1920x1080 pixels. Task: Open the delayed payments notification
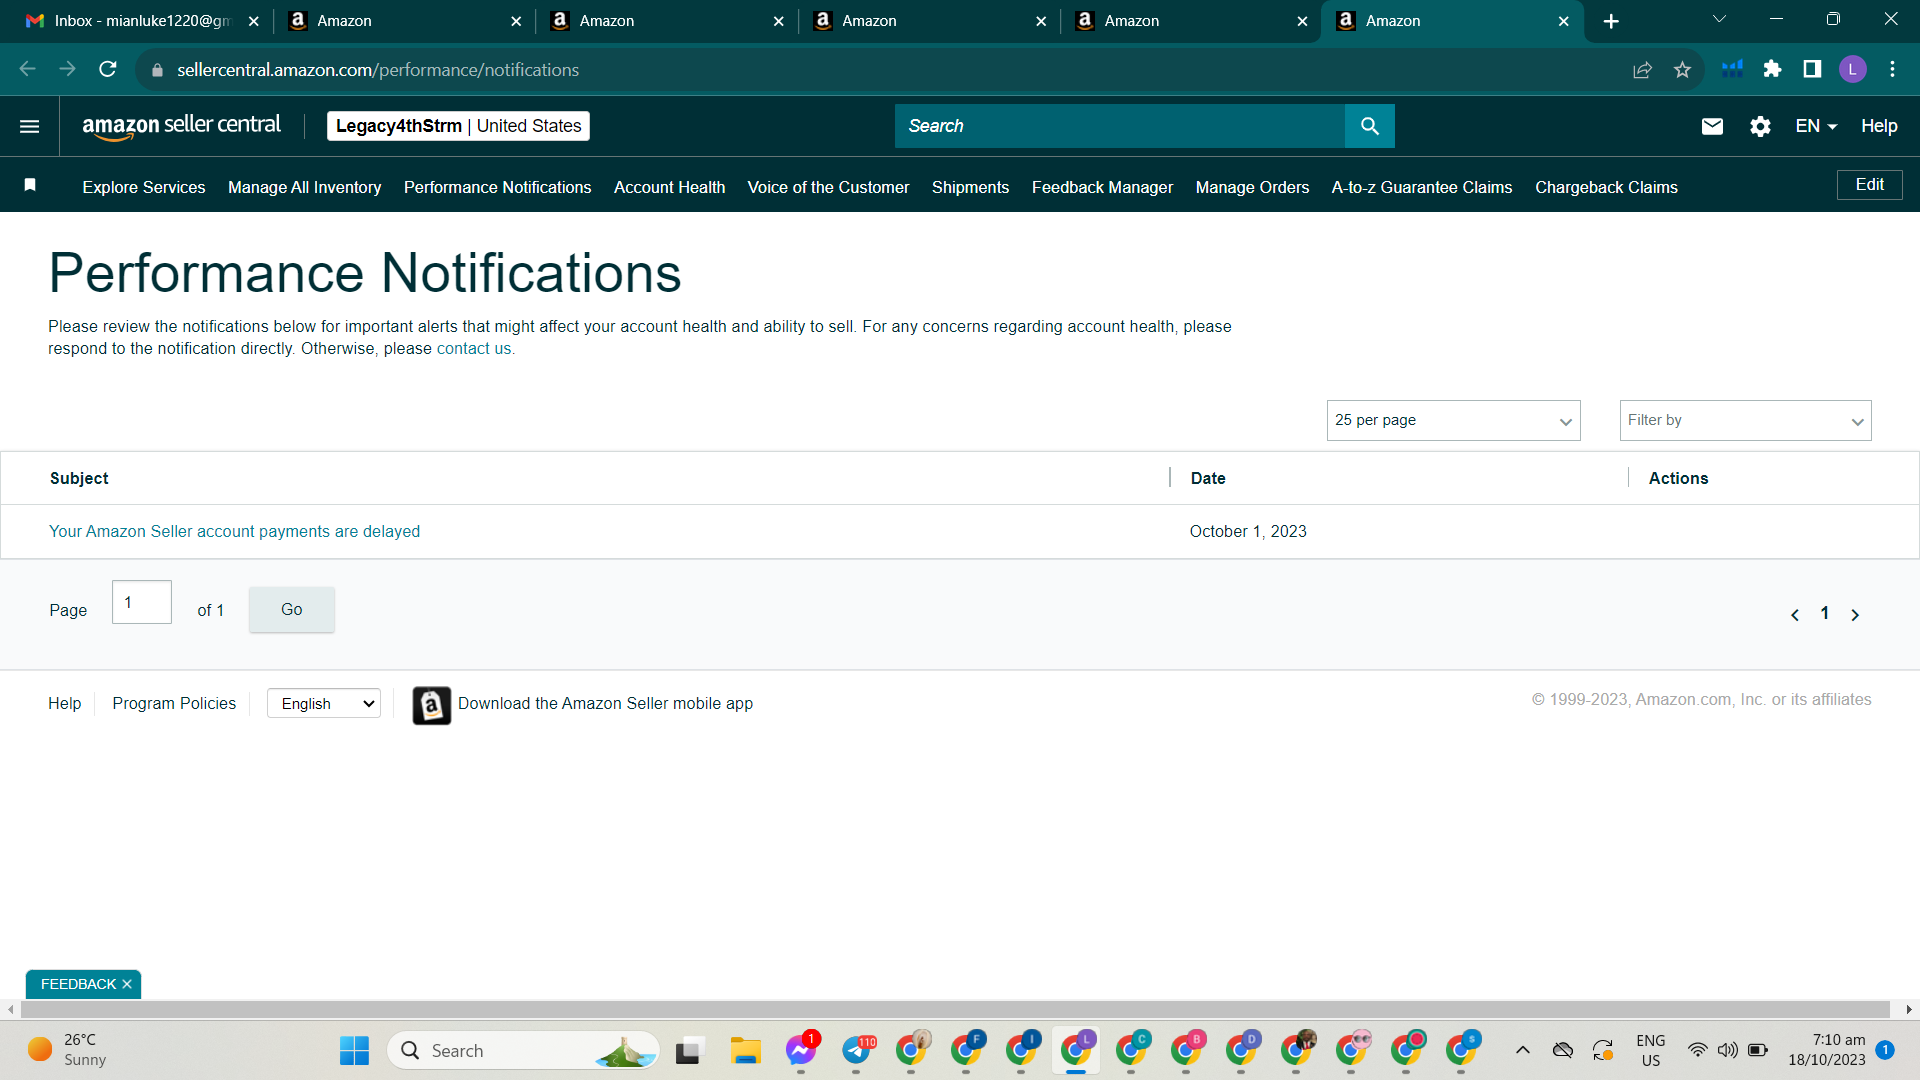(234, 532)
